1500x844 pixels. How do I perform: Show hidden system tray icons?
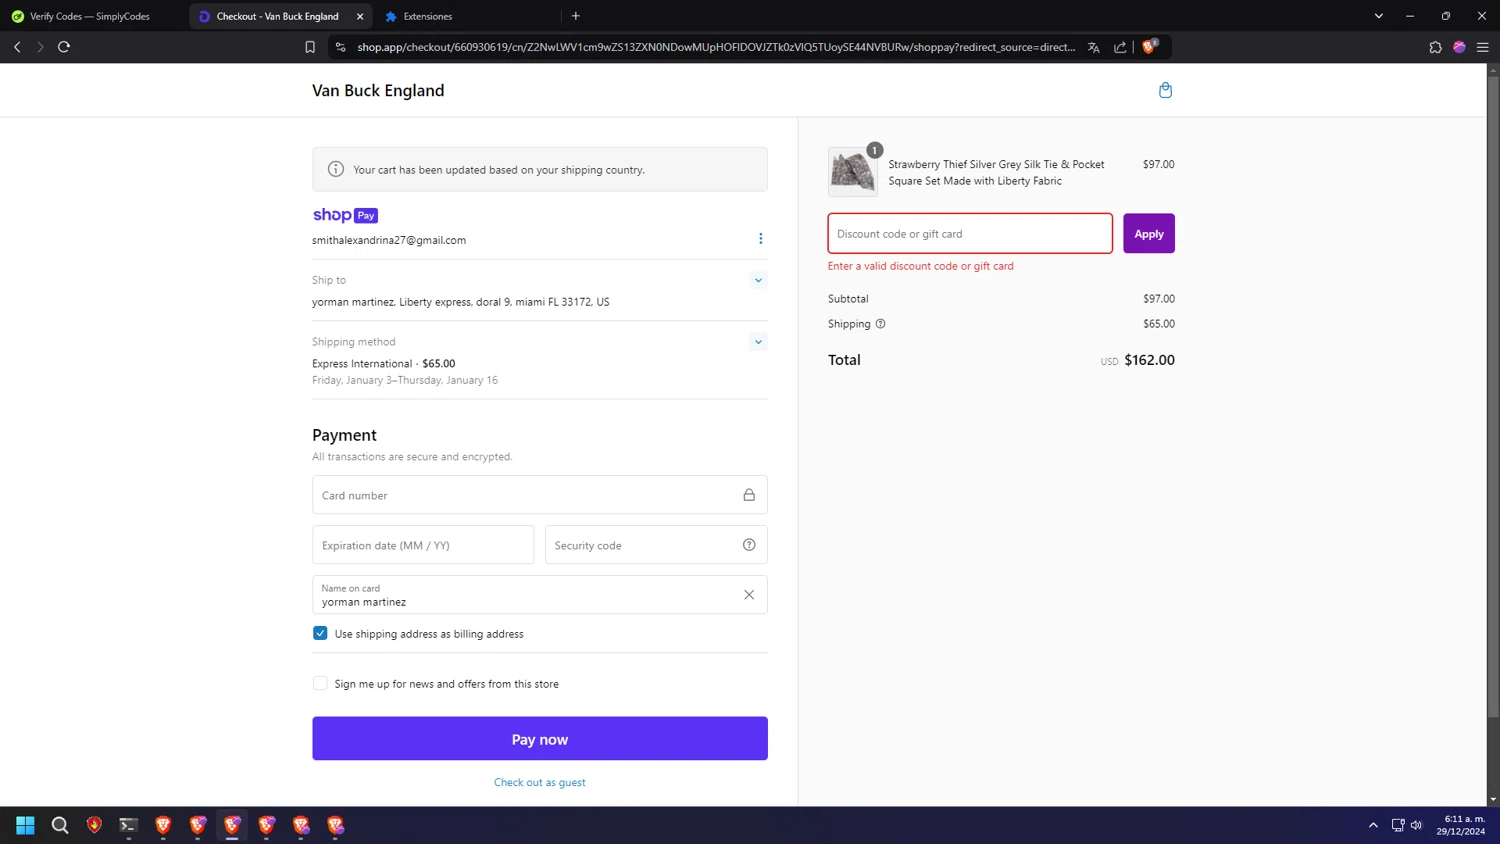pos(1373,825)
